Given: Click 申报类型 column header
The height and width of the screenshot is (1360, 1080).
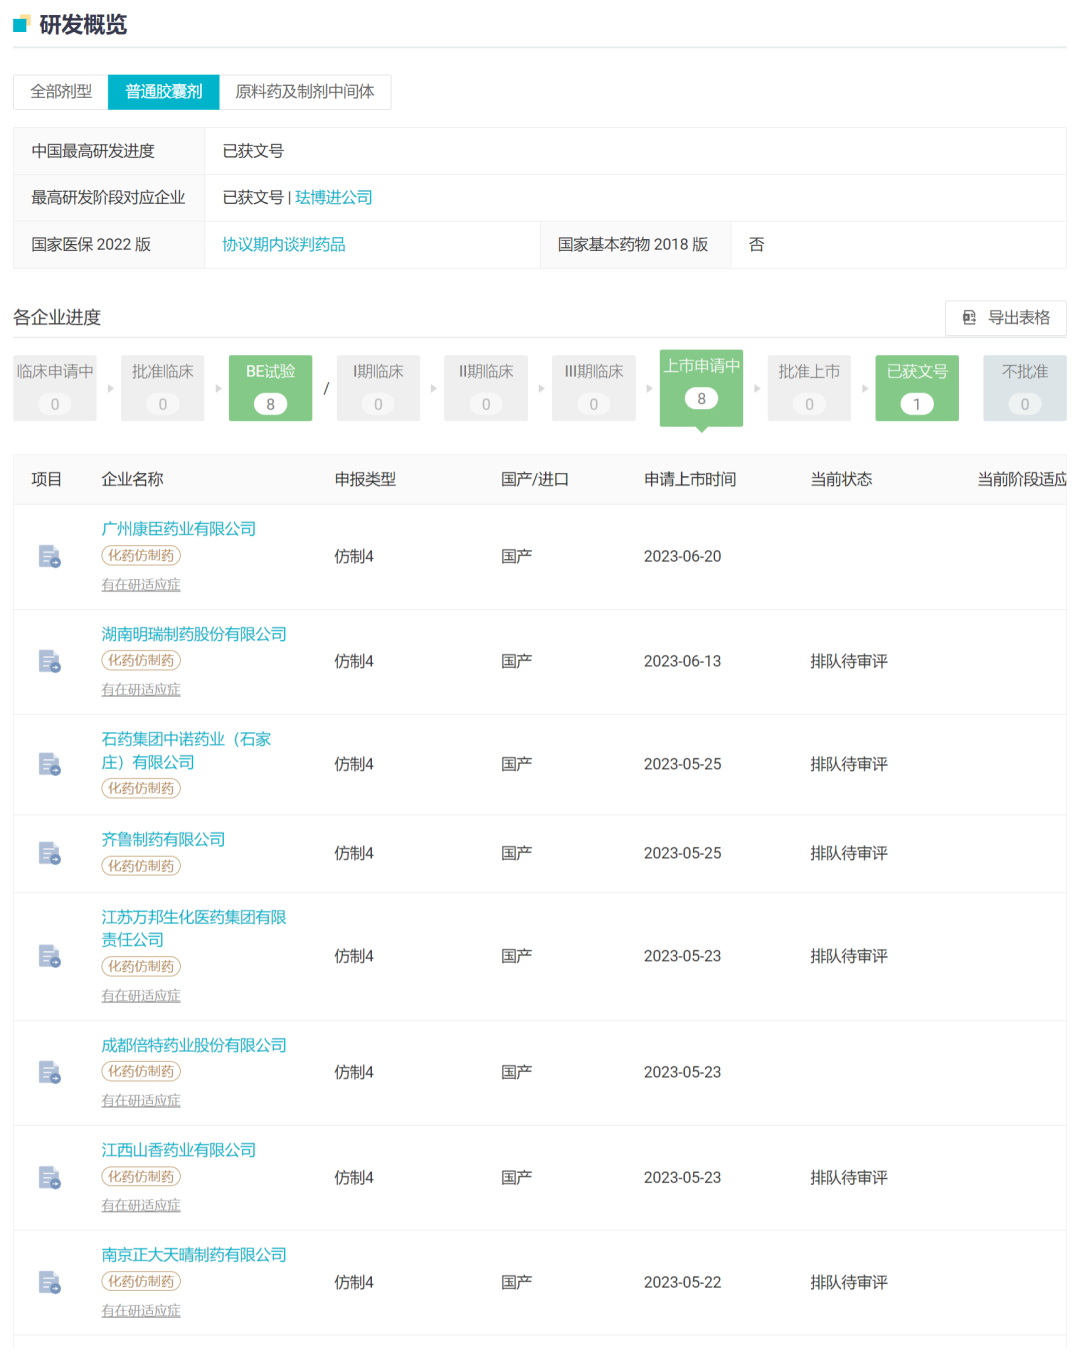Looking at the screenshot, I should (x=365, y=479).
